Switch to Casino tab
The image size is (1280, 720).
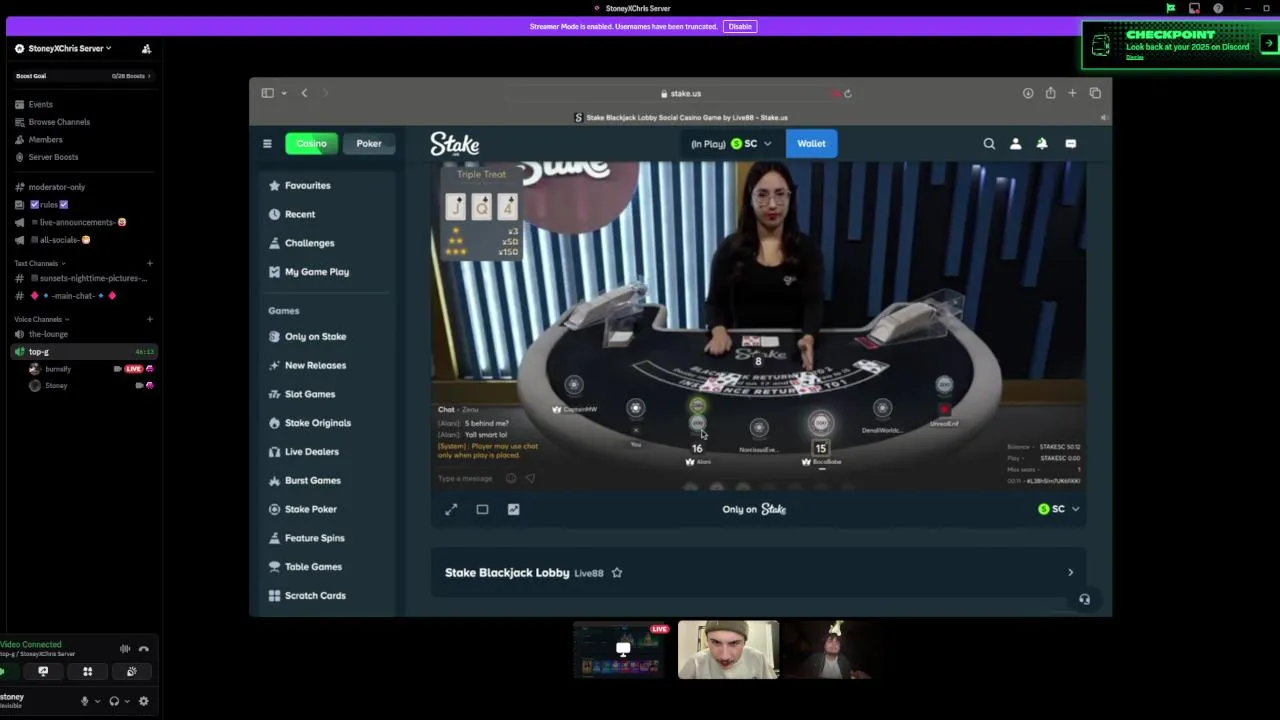311,143
